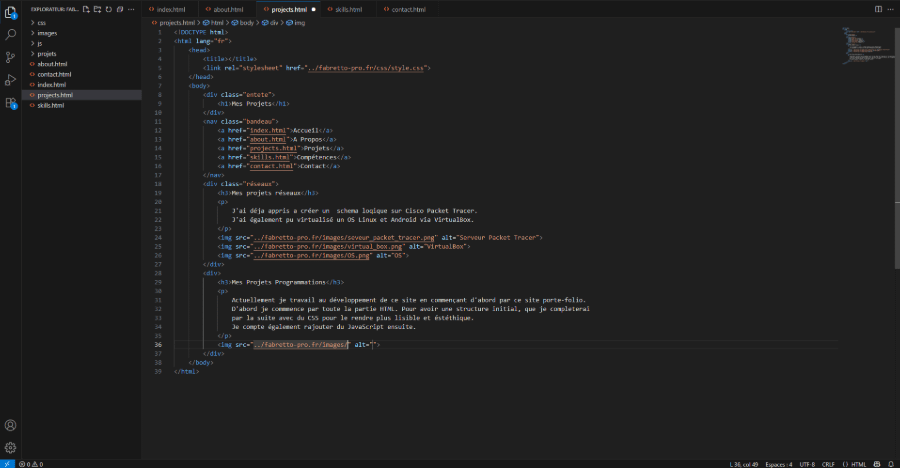Open the Manage settings gear

pyautogui.click(x=10, y=447)
